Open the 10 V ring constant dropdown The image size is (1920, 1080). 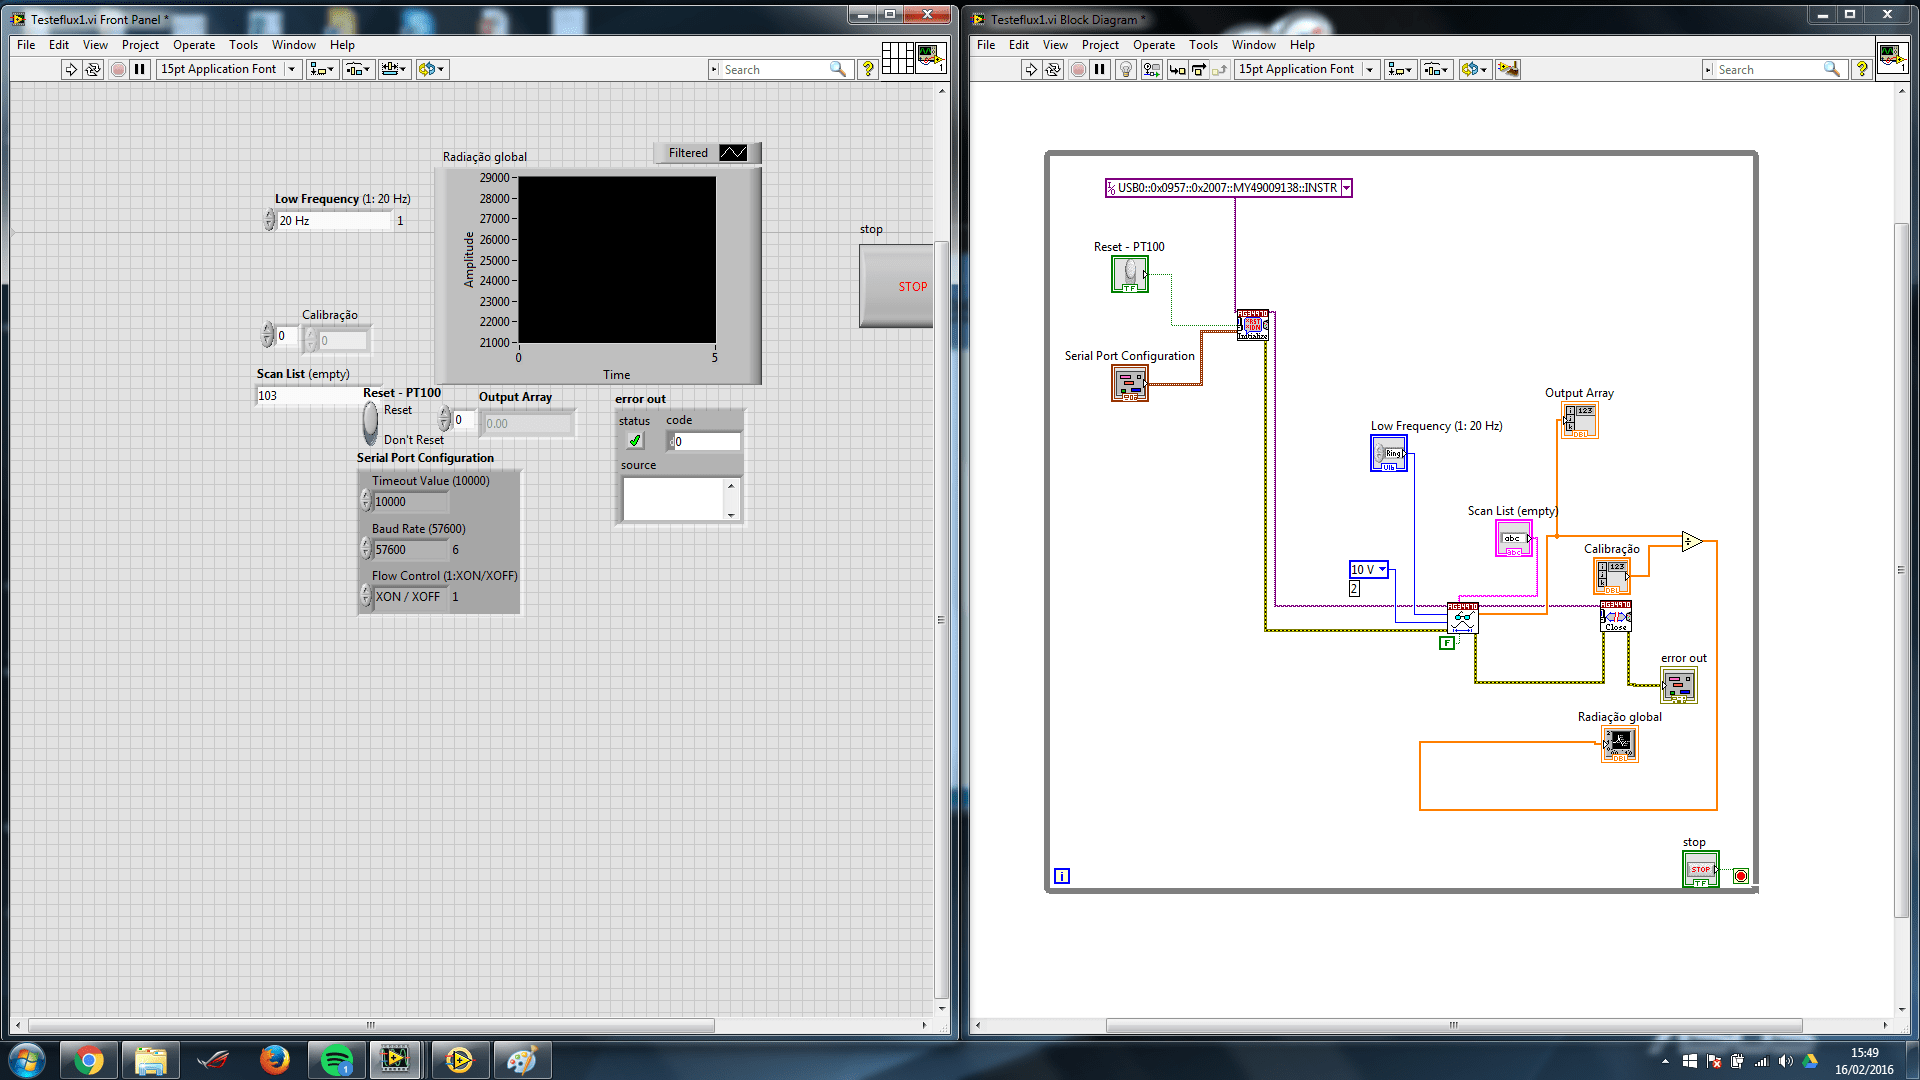tap(1380, 569)
